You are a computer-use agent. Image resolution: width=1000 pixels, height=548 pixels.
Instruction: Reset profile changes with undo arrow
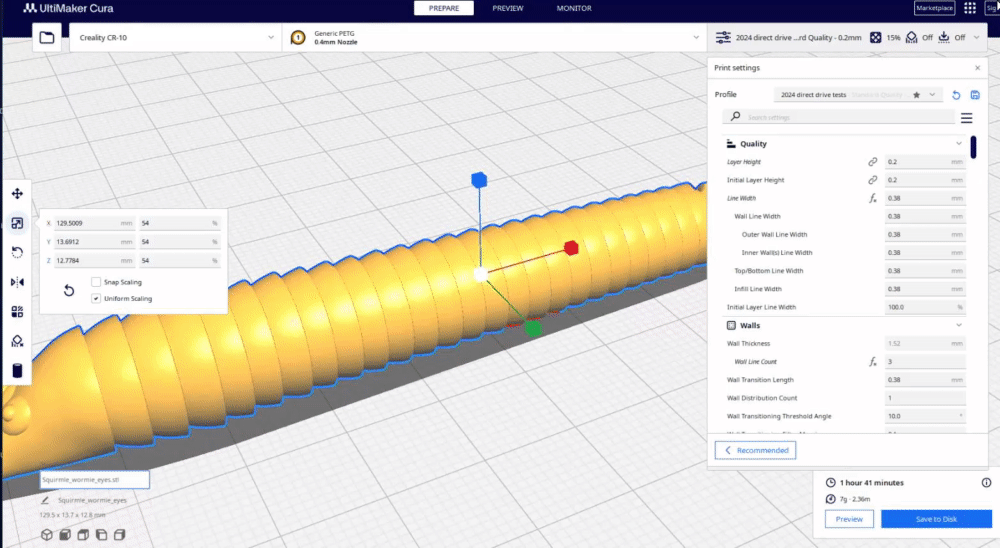pos(956,95)
